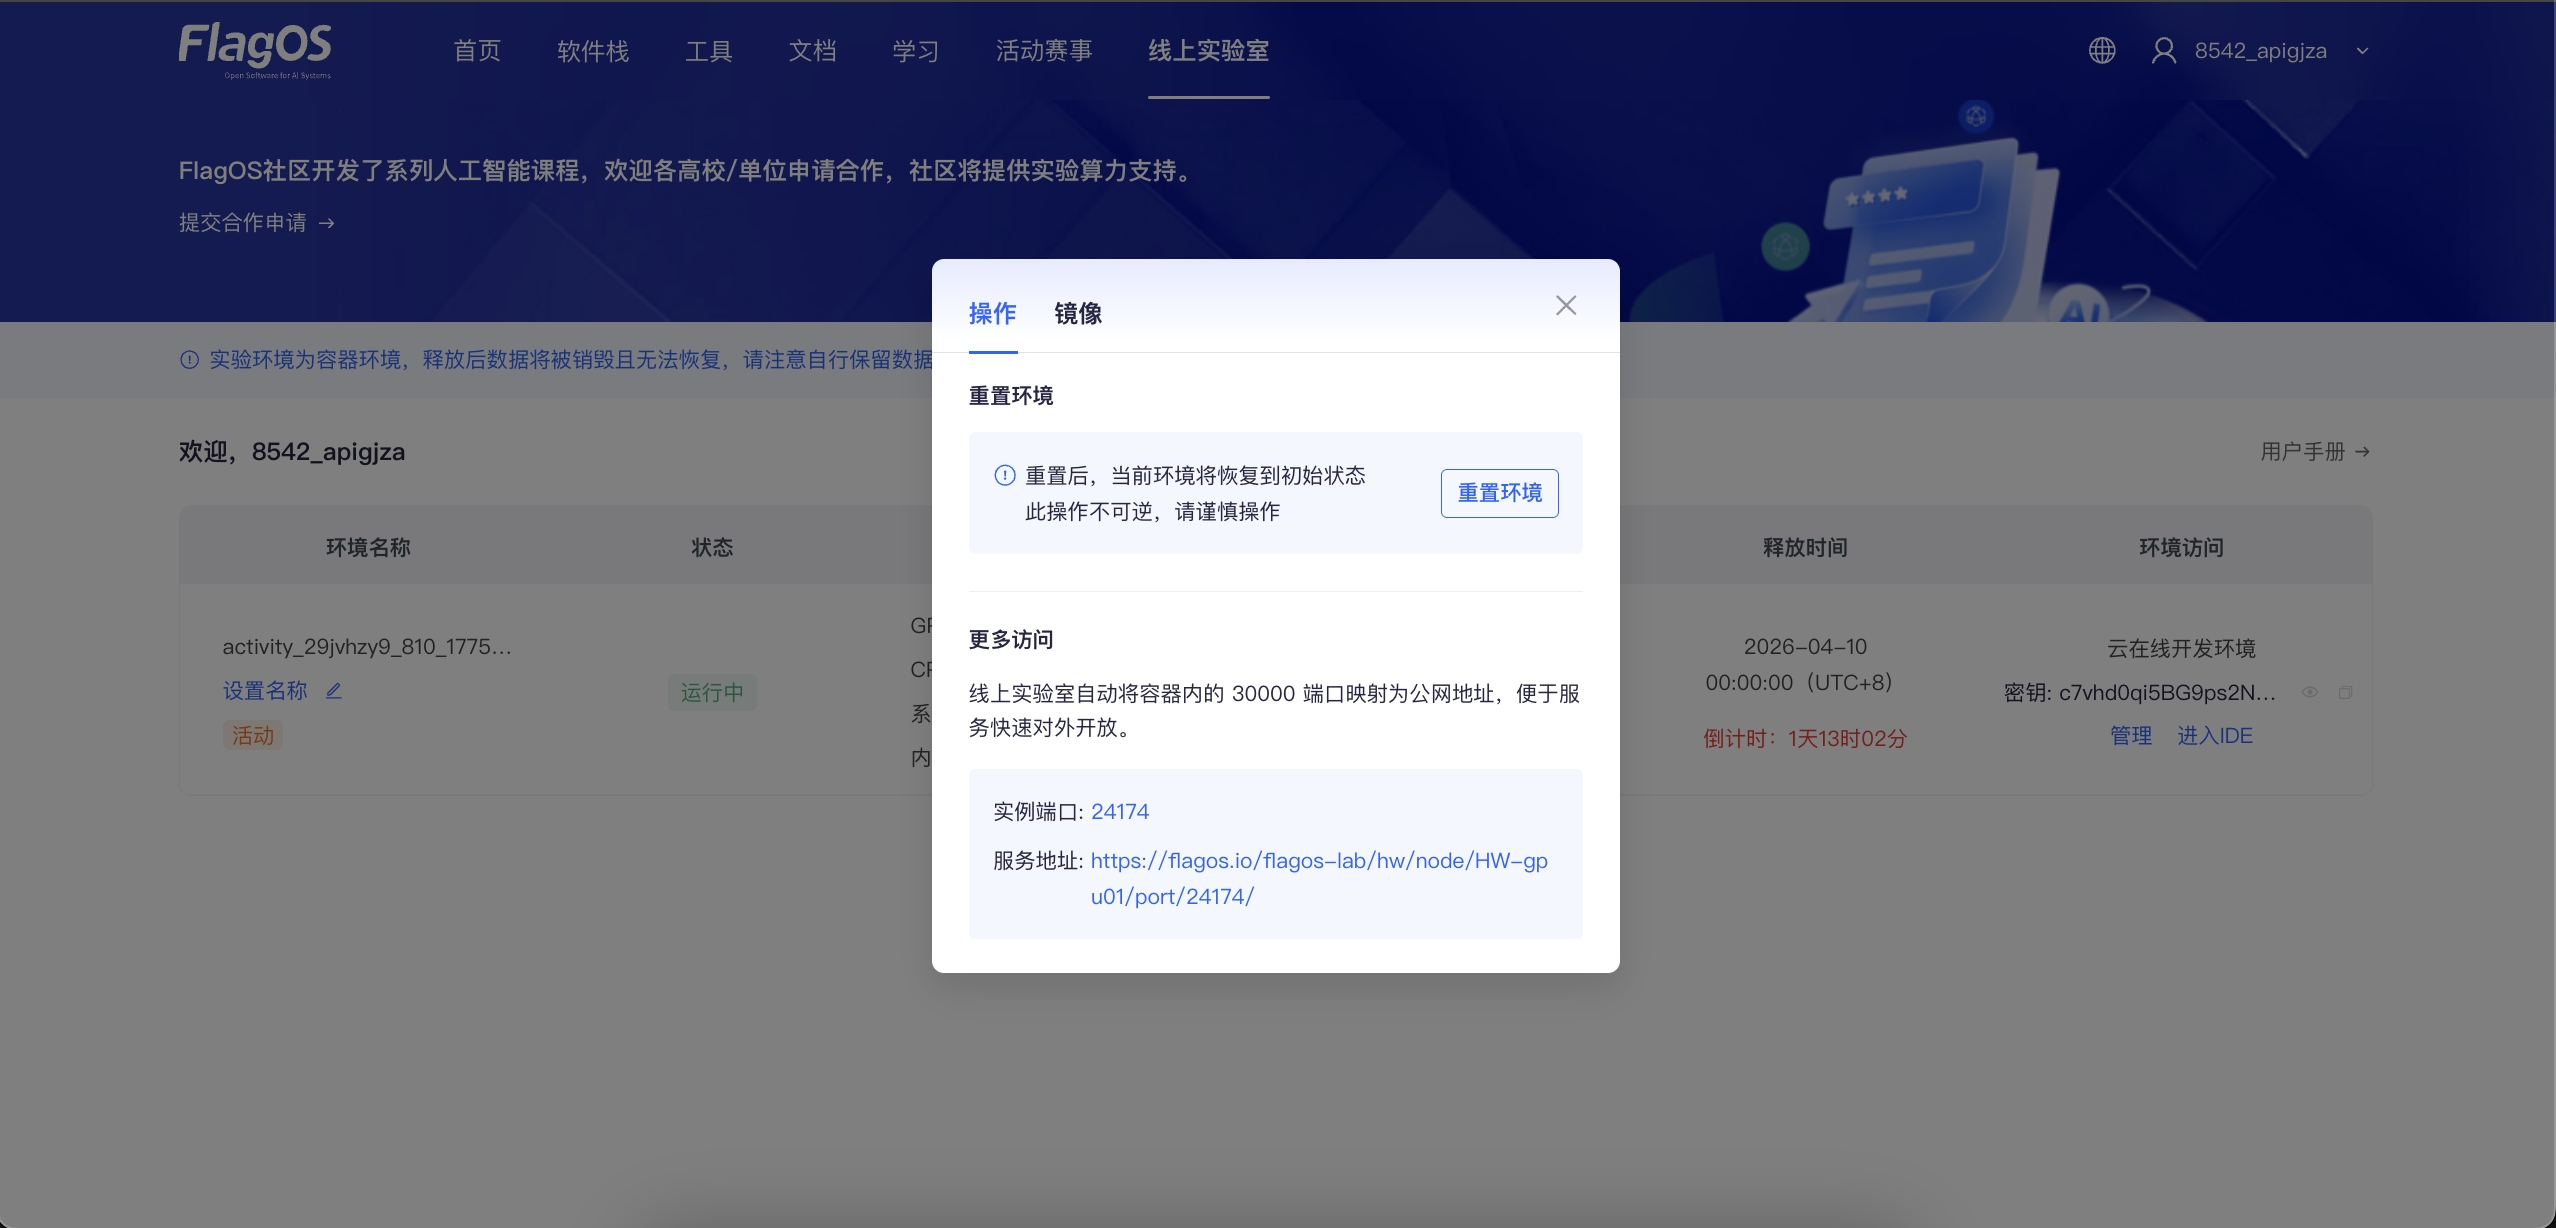Click the key text c7vhd0qi5BG9ps2N…

(2167, 693)
